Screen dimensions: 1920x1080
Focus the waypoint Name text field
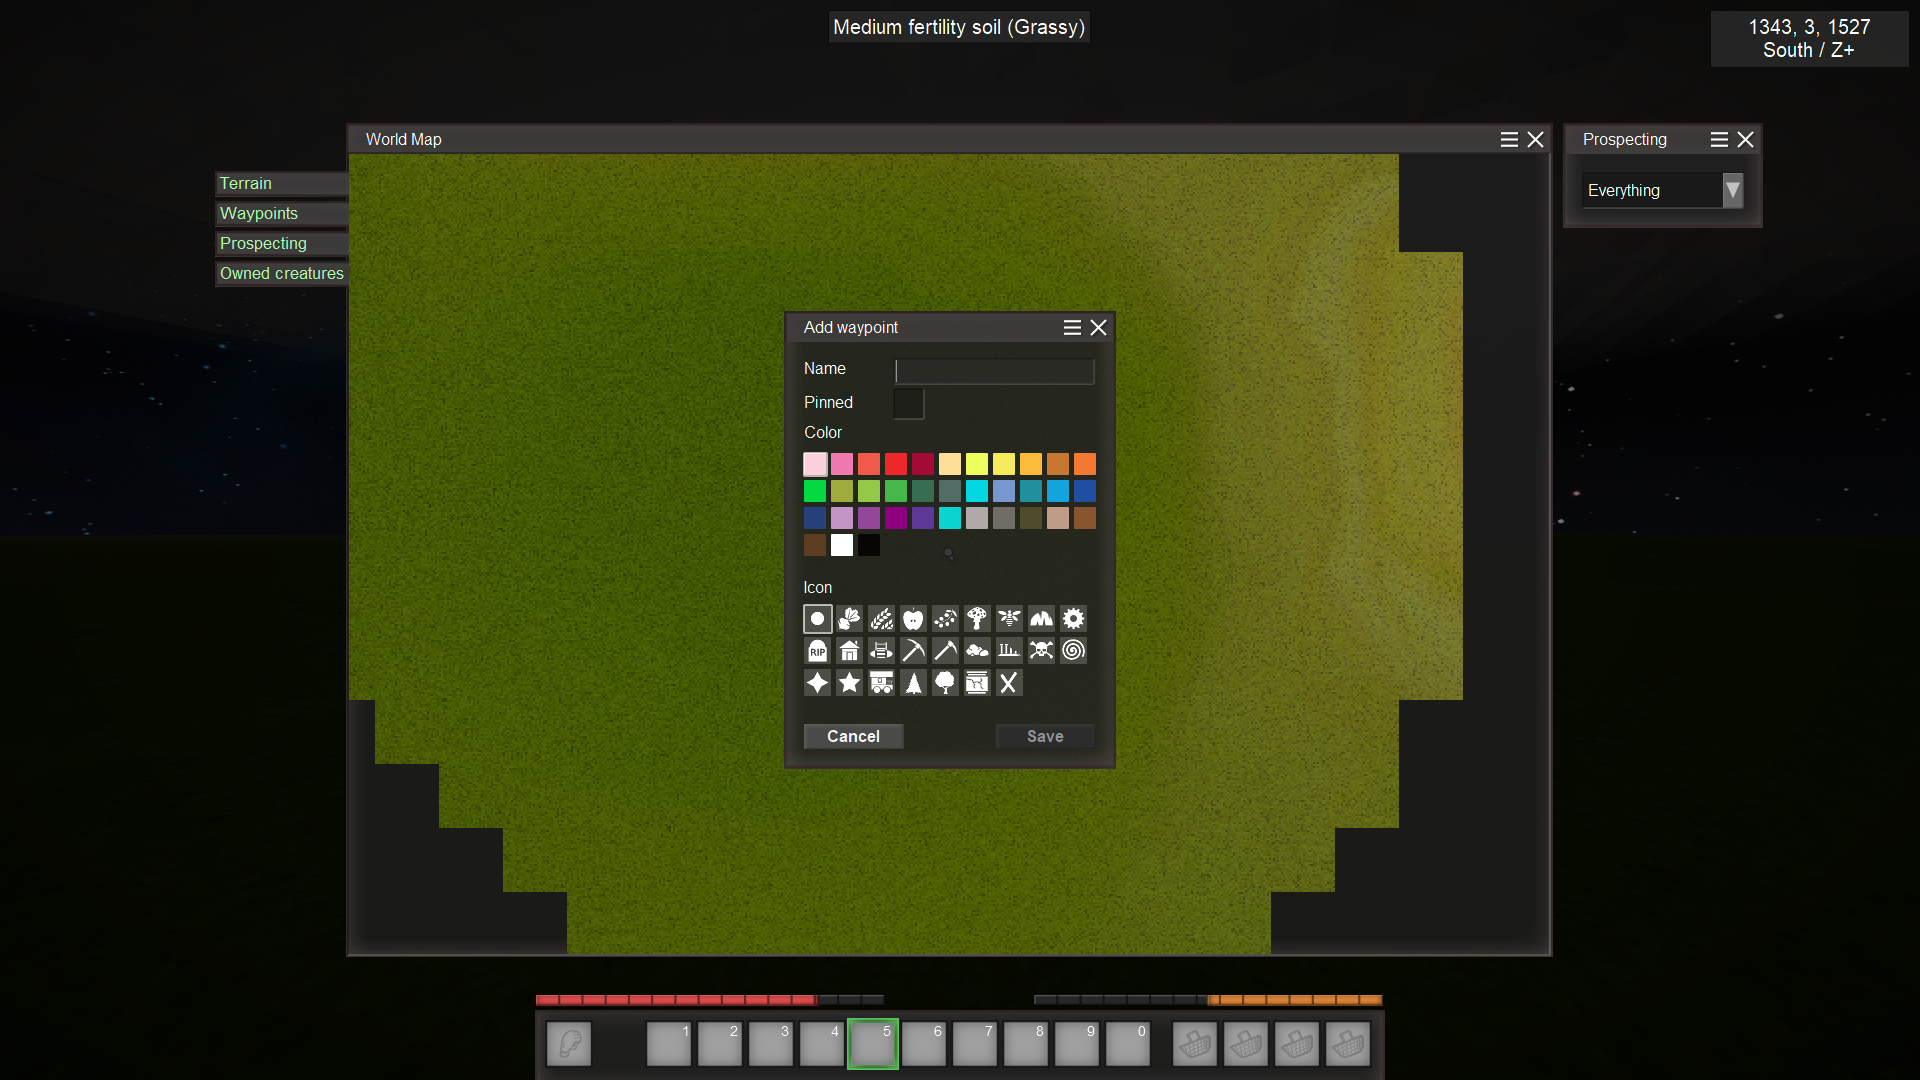(x=994, y=371)
